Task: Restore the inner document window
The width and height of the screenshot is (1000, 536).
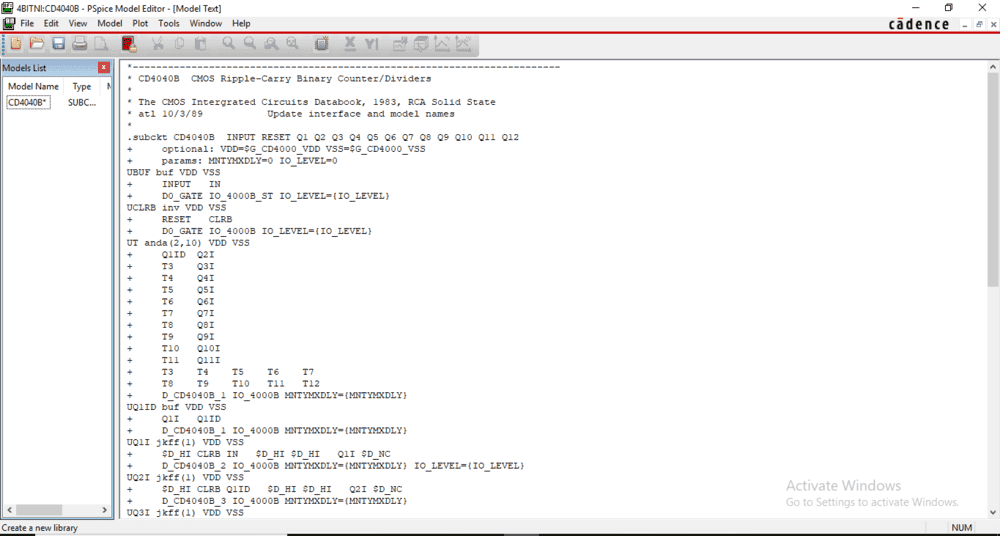Action: pyautogui.click(x=980, y=24)
